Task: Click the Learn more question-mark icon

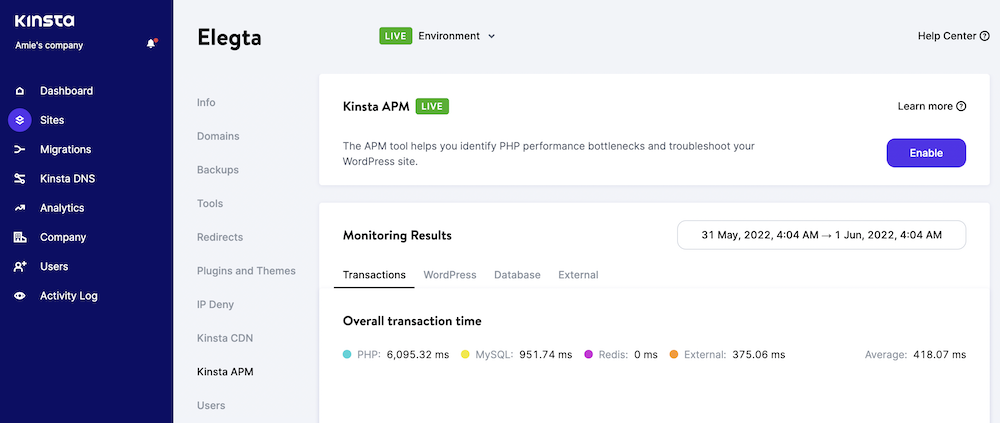Action: [961, 107]
